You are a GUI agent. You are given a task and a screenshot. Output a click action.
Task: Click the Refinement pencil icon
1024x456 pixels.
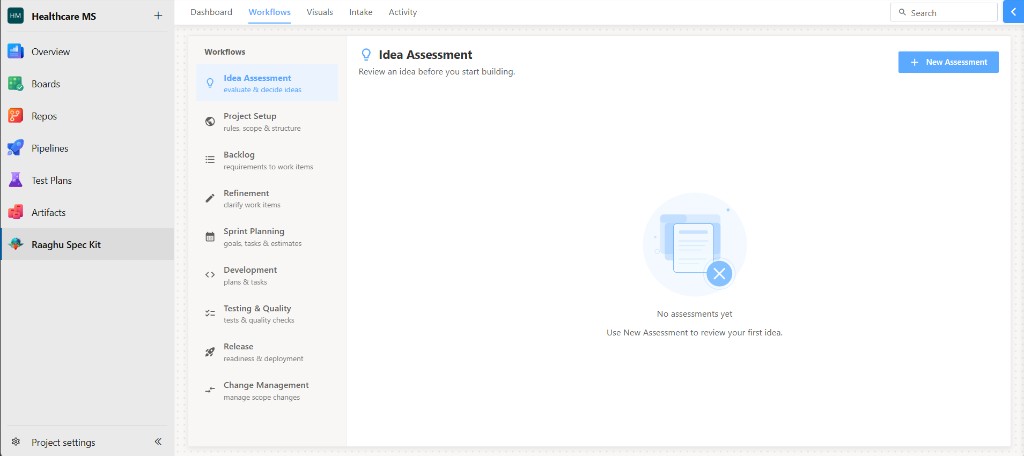point(210,198)
